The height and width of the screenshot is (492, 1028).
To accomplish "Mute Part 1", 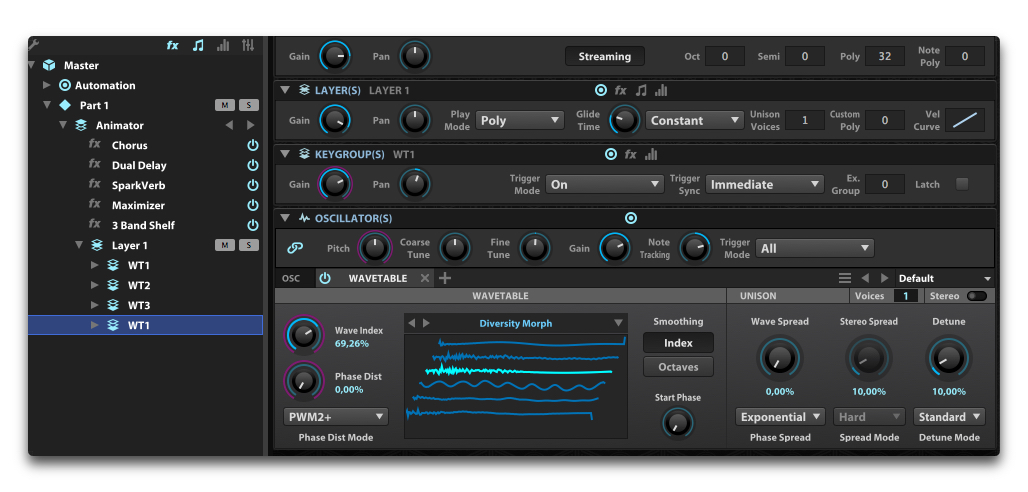I will tap(225, 106).
